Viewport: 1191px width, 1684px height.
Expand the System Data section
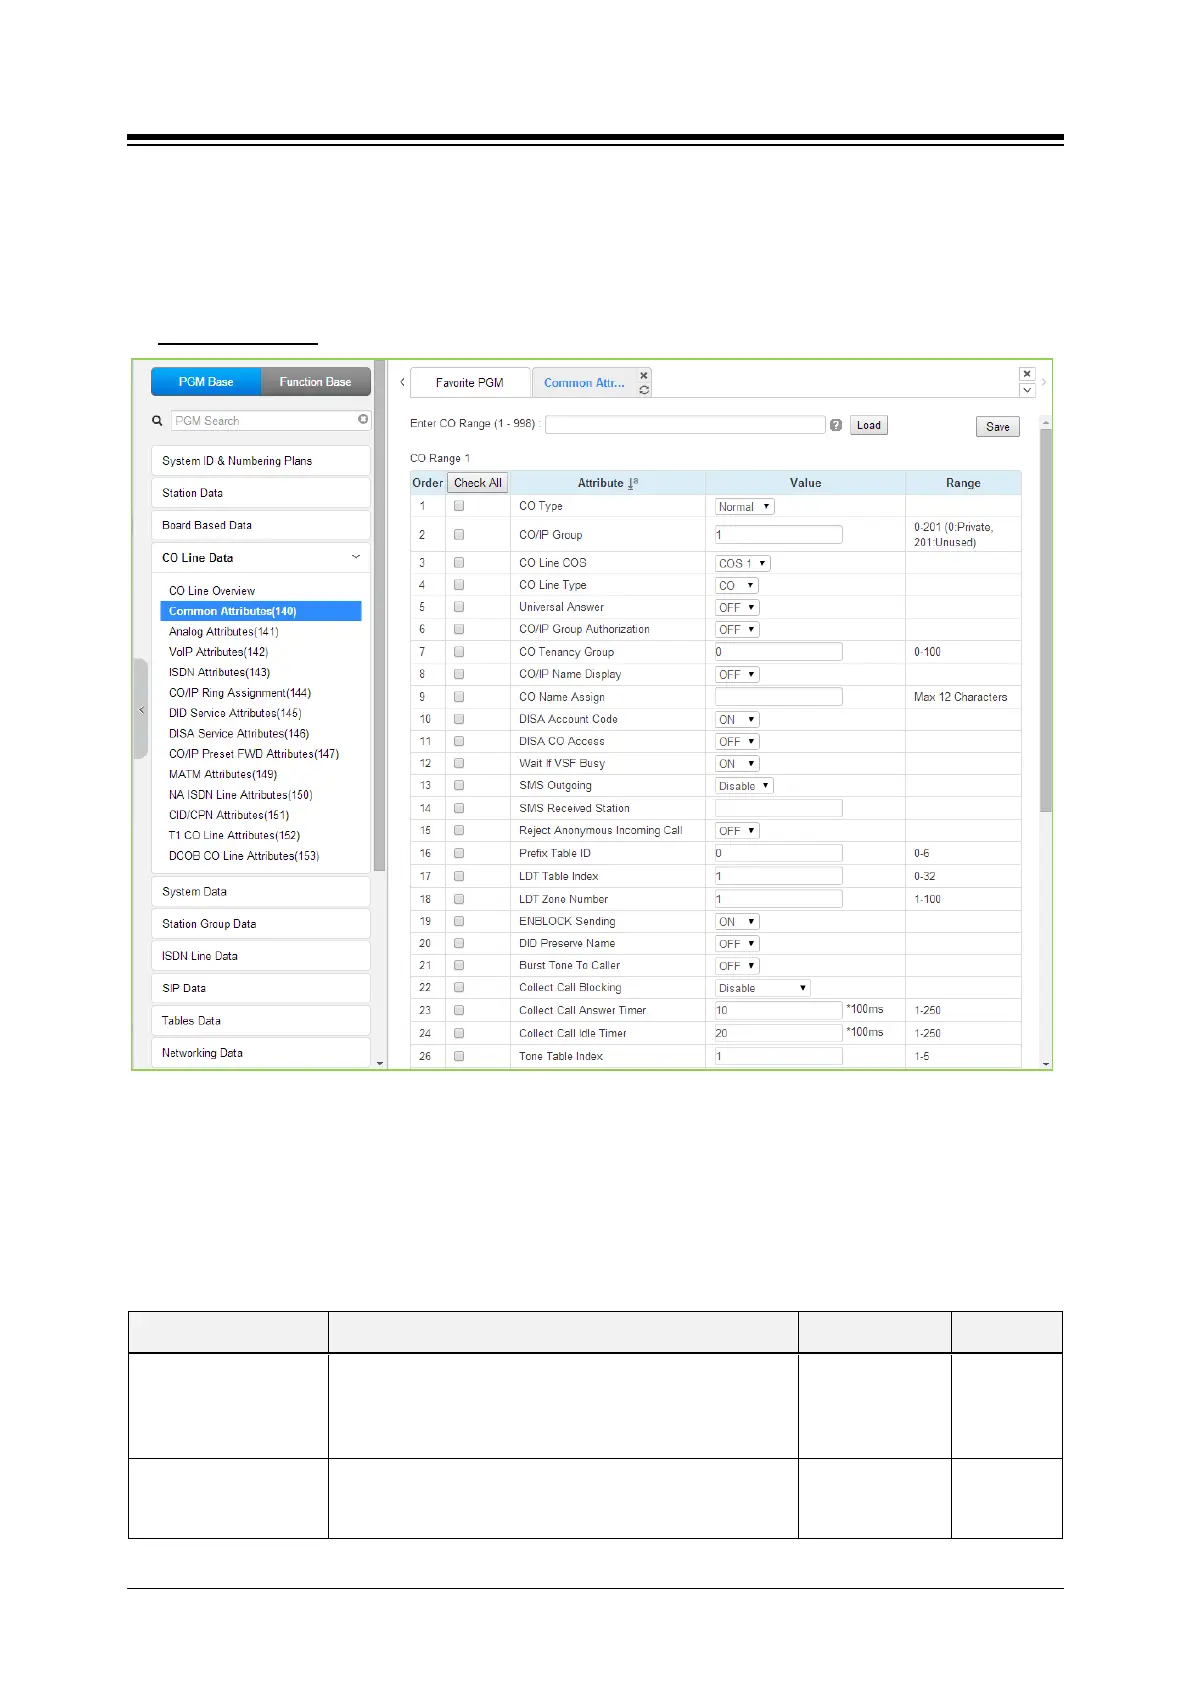[260, 892]
